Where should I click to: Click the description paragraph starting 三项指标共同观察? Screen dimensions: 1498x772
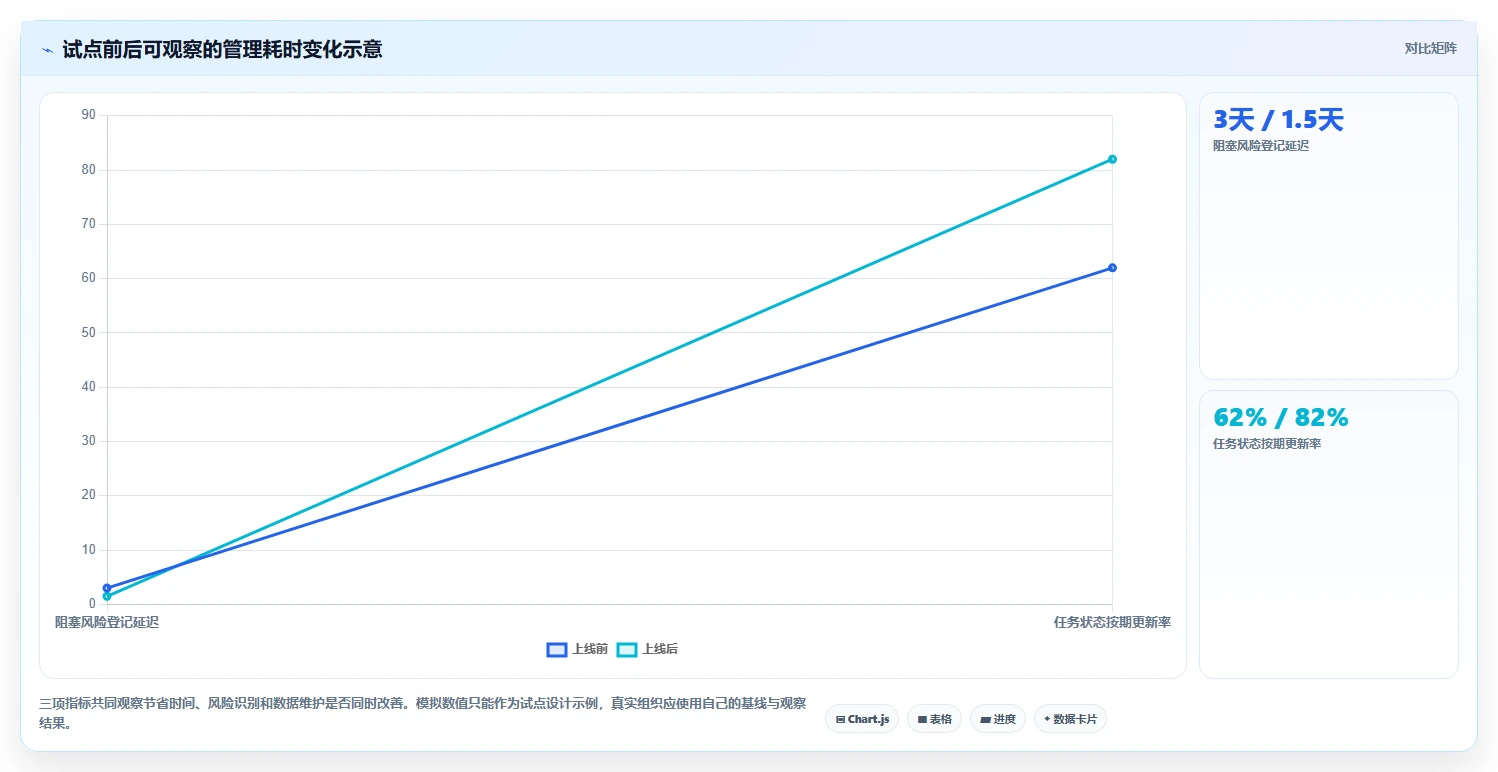tap(423, 714)
